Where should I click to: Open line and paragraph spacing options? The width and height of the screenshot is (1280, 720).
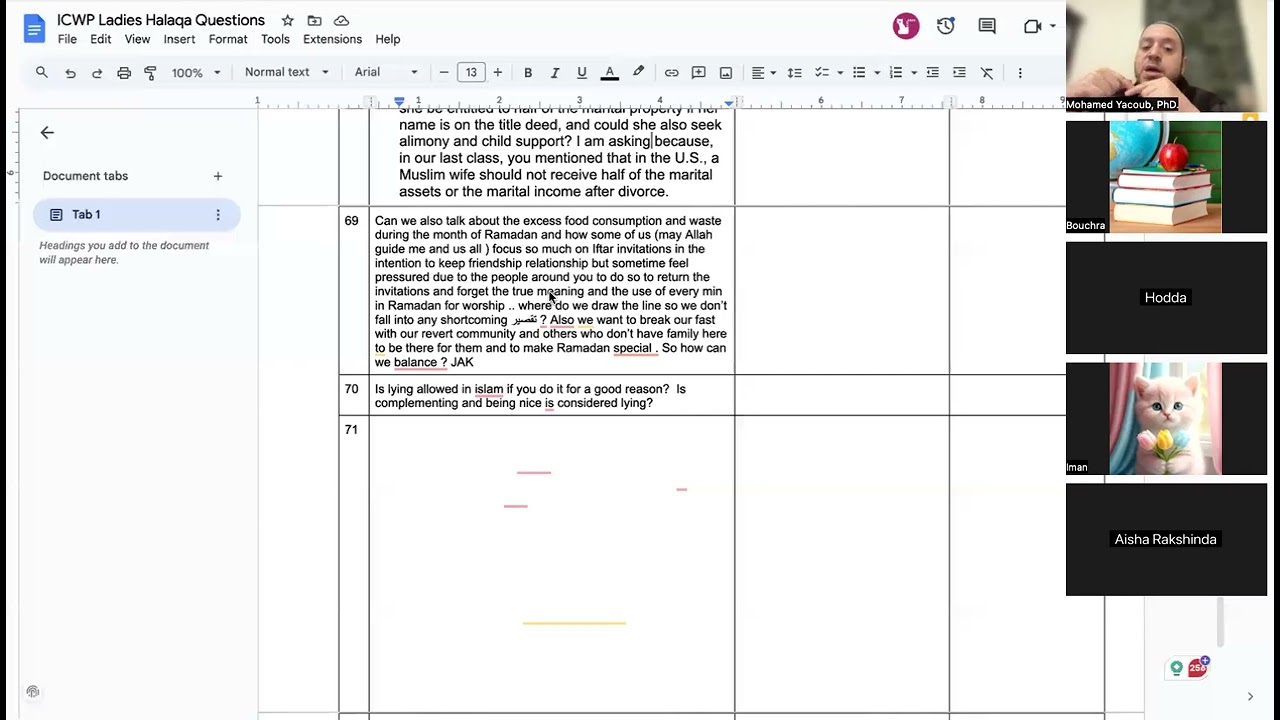click(795, 72)
